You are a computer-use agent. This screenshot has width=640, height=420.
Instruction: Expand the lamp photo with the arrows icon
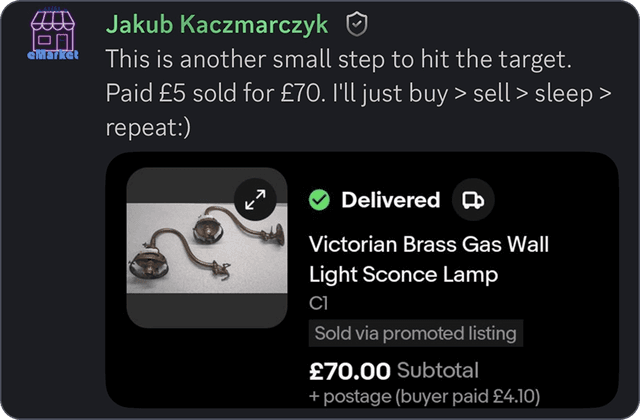tap(255, 200)
